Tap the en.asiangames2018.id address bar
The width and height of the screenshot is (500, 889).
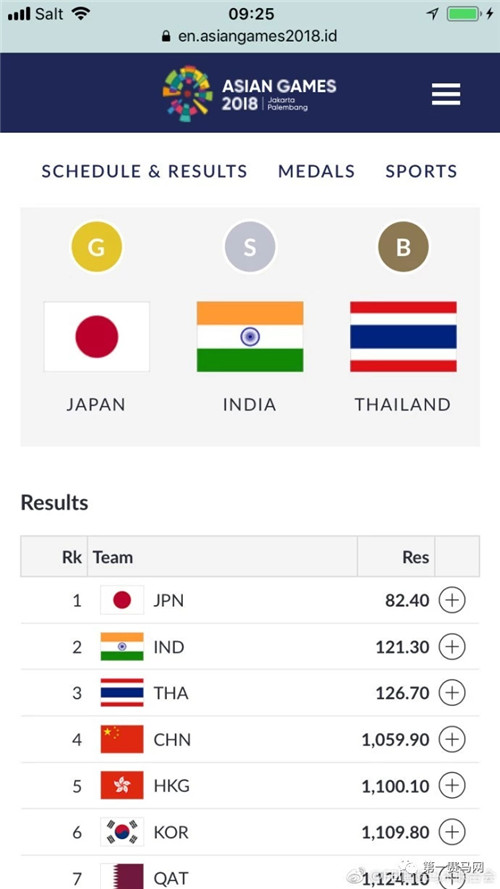coord(249,37)
